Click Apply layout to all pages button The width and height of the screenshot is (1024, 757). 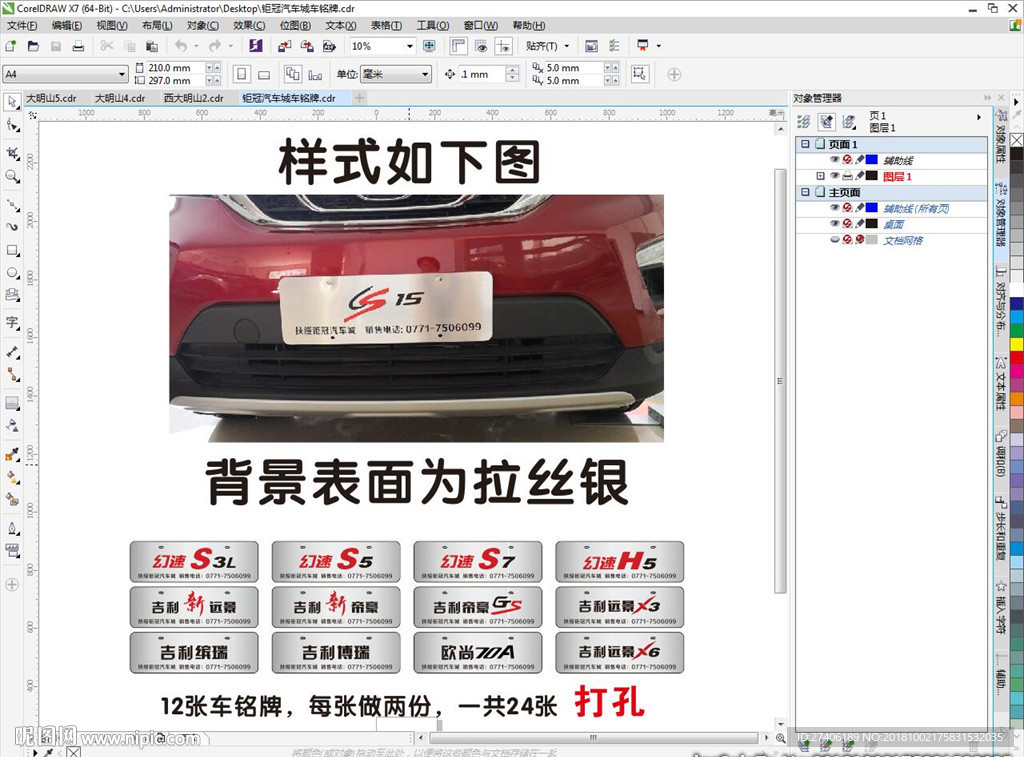coord(293,74)
